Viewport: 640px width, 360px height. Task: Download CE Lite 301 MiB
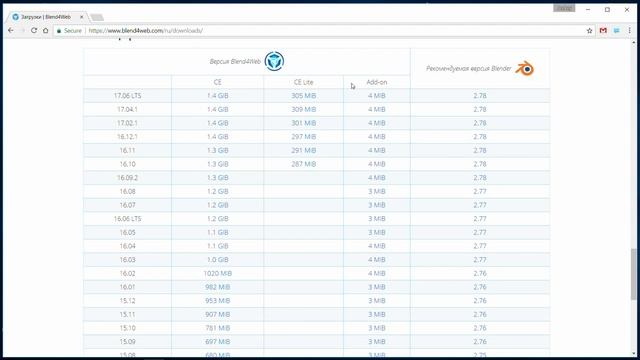point(304,123)
